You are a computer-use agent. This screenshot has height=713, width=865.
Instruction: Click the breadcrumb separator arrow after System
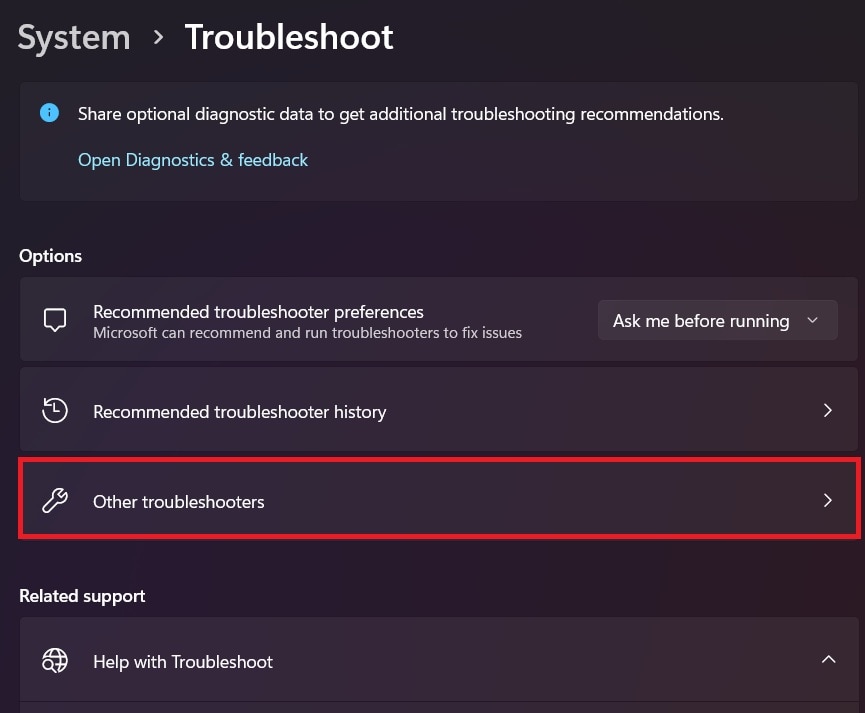pyautogui.click(x=158, y=38)
